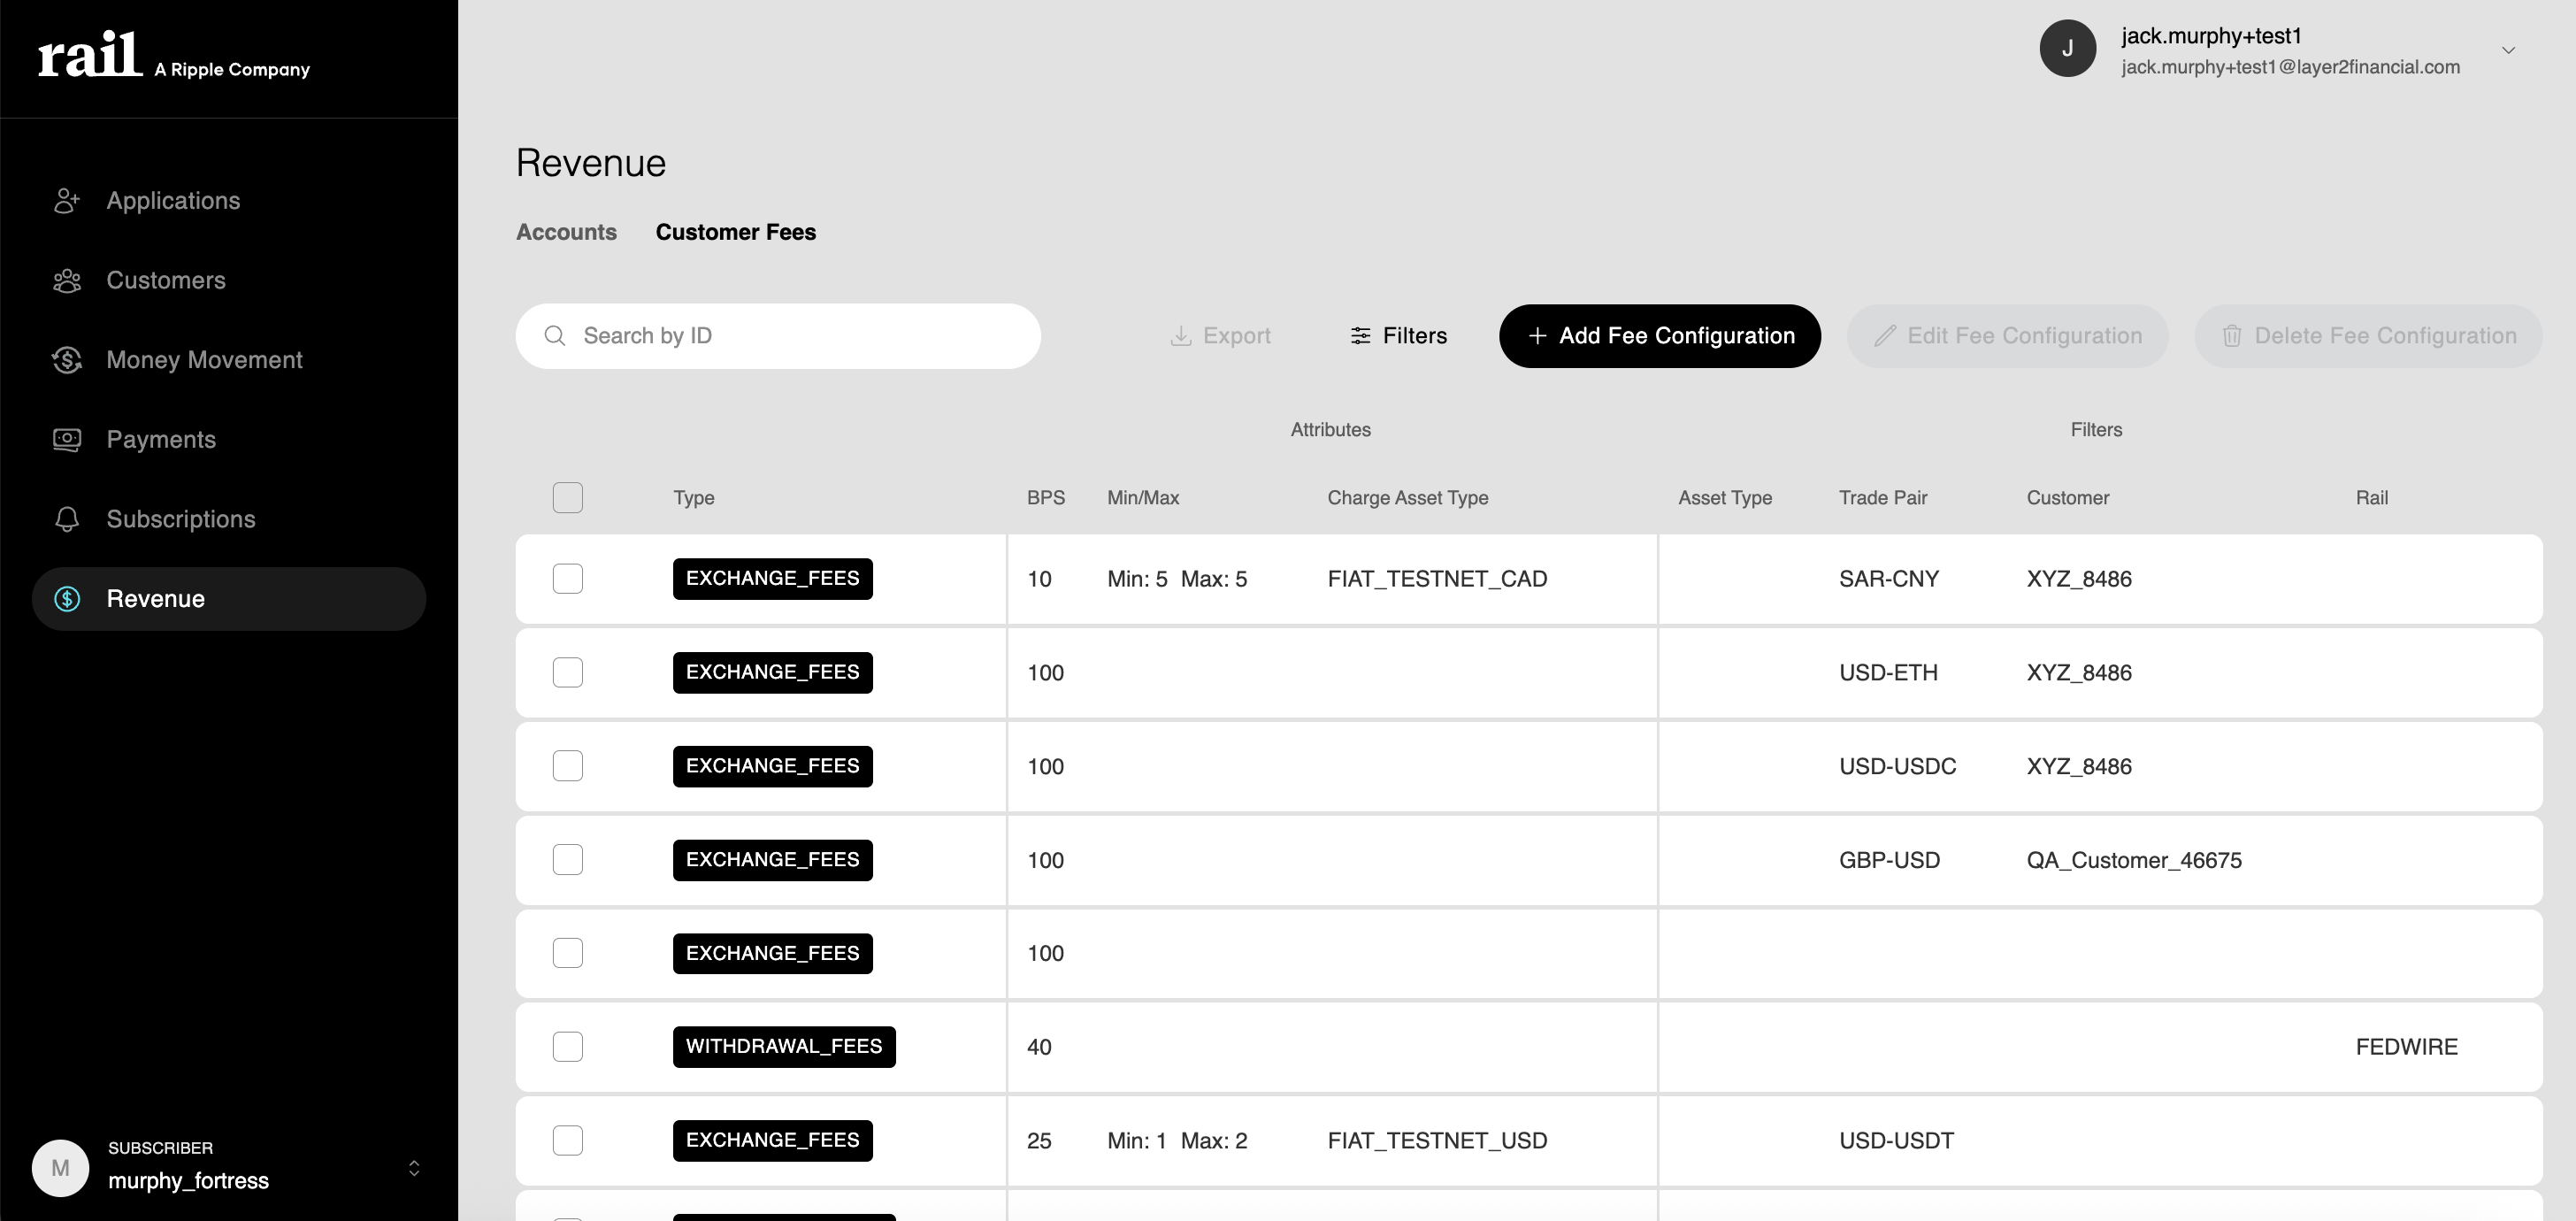Open the murphy_fortress subscriber switcher
Image resolution: width=2576 pixels, height=1221 pixels.
414,1168
